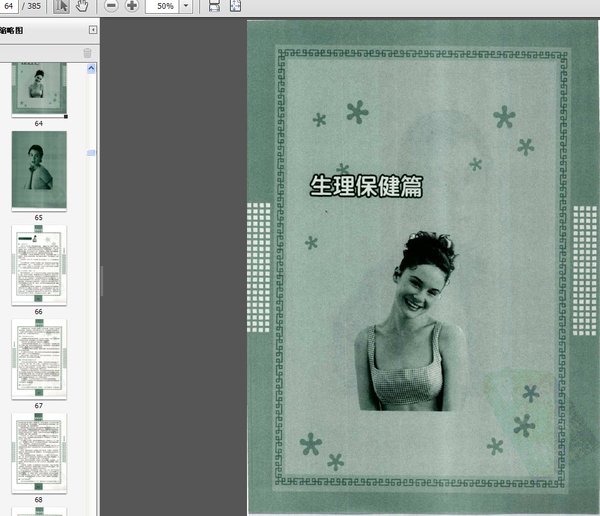The height and width of the screenshot is (516, 600).
Task: Click the trash icon in thumbnails panel
Action: coord(88,53)
